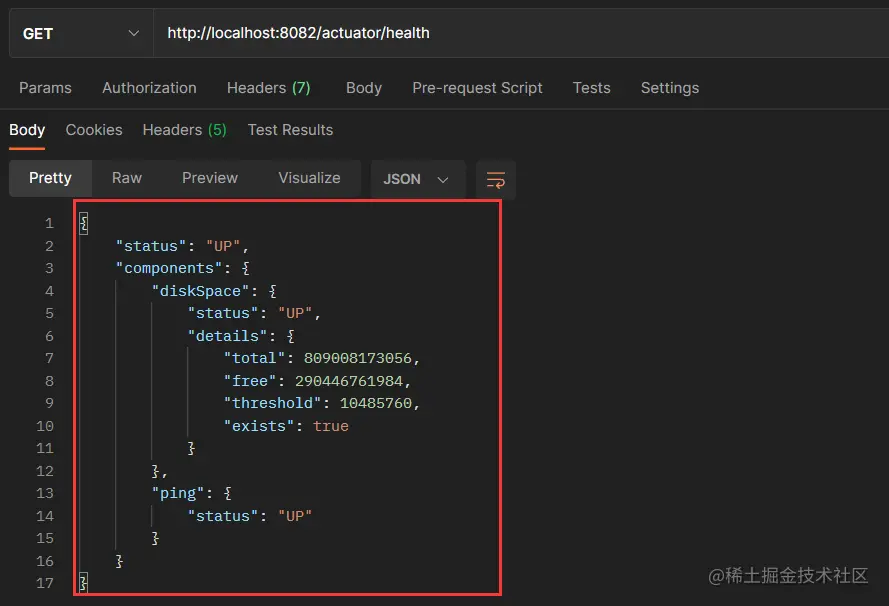Screen dimensions: 889x606
Task: Toggle the line wrap icon
Action: click(x=496, y=180)
